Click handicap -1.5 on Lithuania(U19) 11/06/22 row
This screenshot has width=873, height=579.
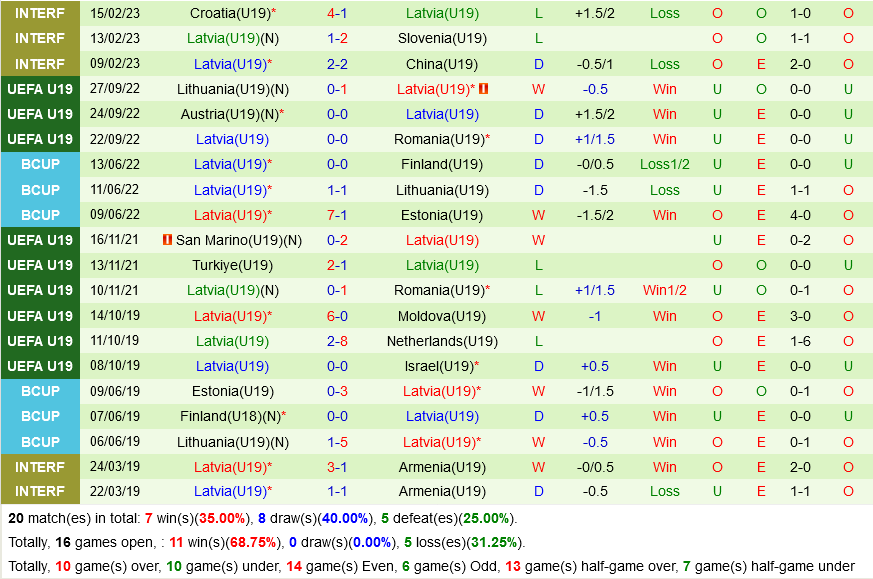click(x=595, y=190)
